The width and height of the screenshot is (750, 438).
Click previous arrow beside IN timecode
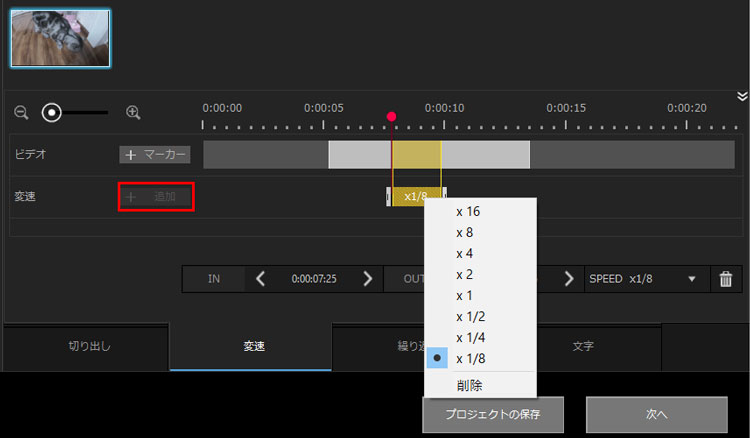pyautogui.click(x=261, y=279)
